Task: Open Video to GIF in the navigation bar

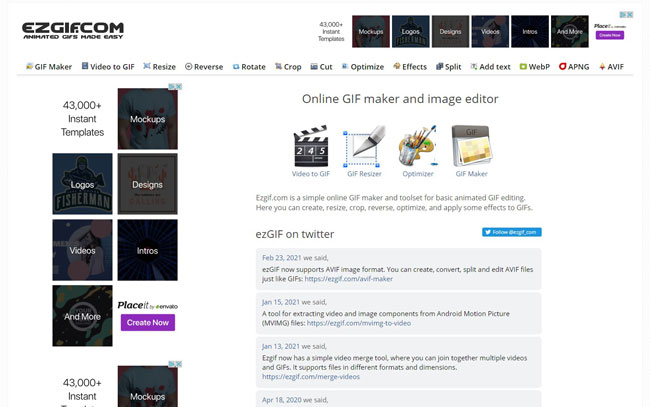Action: coord(108,67)
